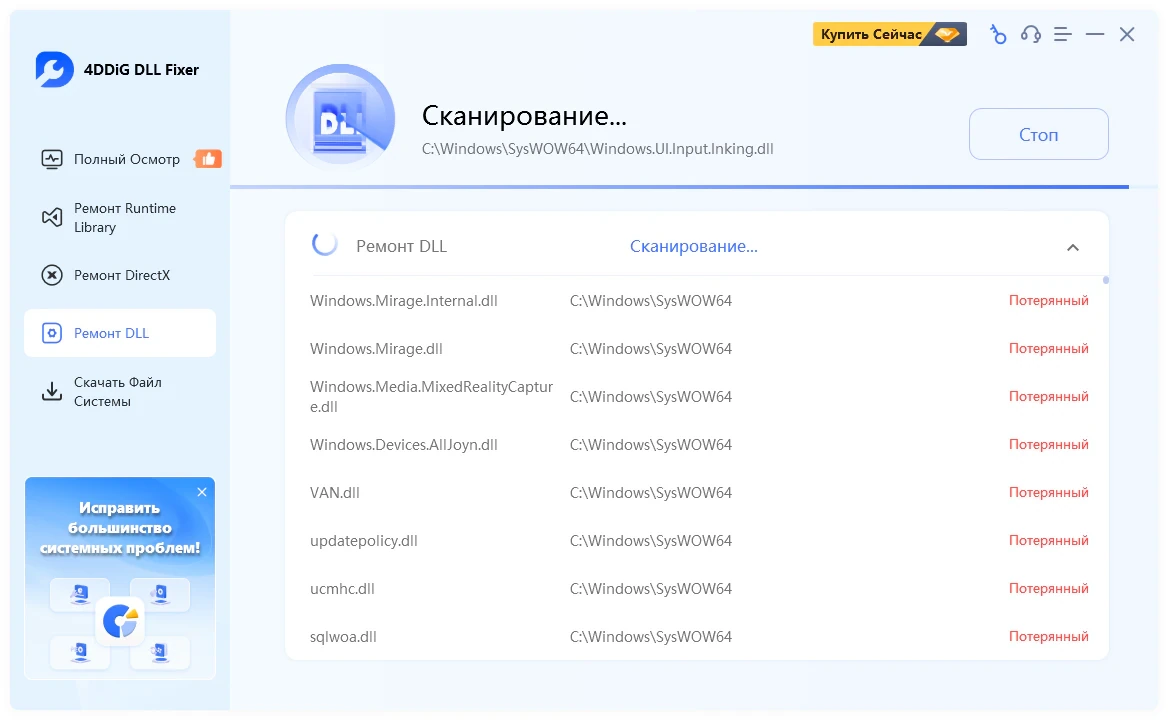Click Потерянный status for sqlwoa.dll
The width and height of the screenshot is (1168, 720).
click(x=1049, y=637)
